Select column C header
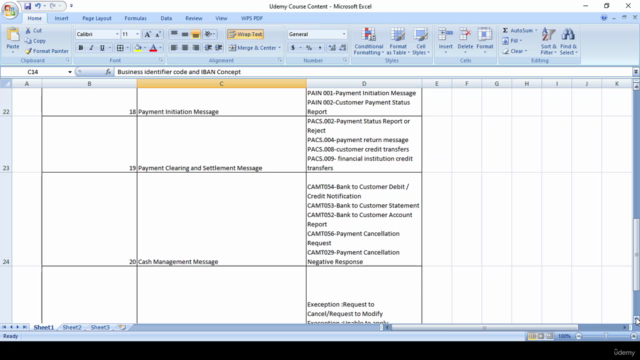Screen dimensions: 640x360 [x=222, y=84]
